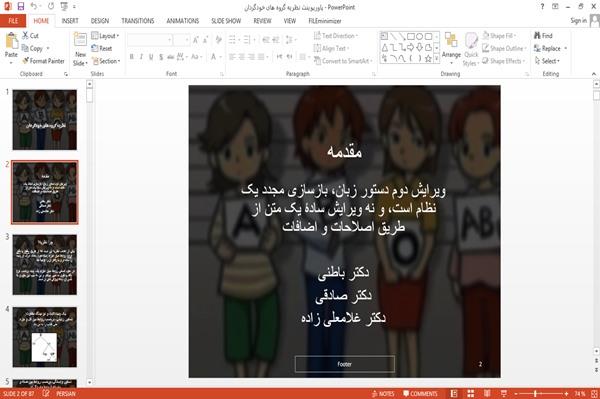Open the DESIGN ribbon tab

[99, 21]
